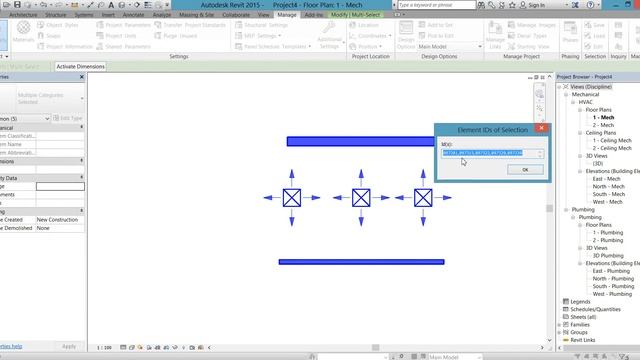640x360 pixels.
Task: Open the Main Model design option dropdown in ribbon
Action: (450, 47)
